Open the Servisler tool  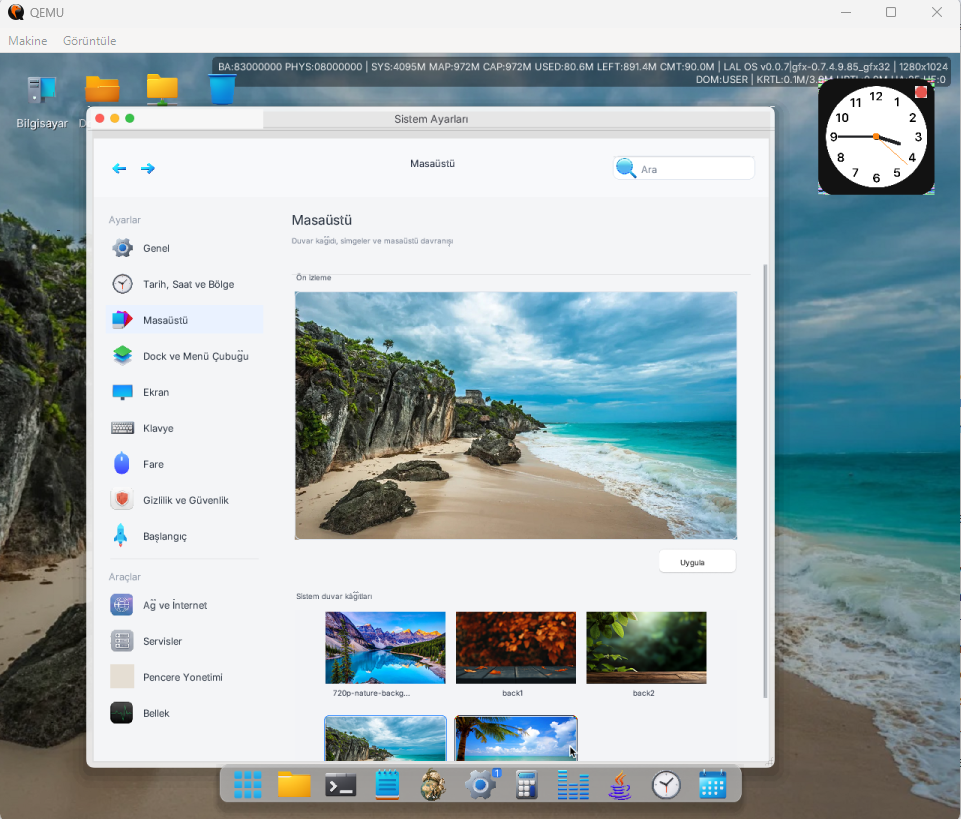184,641
